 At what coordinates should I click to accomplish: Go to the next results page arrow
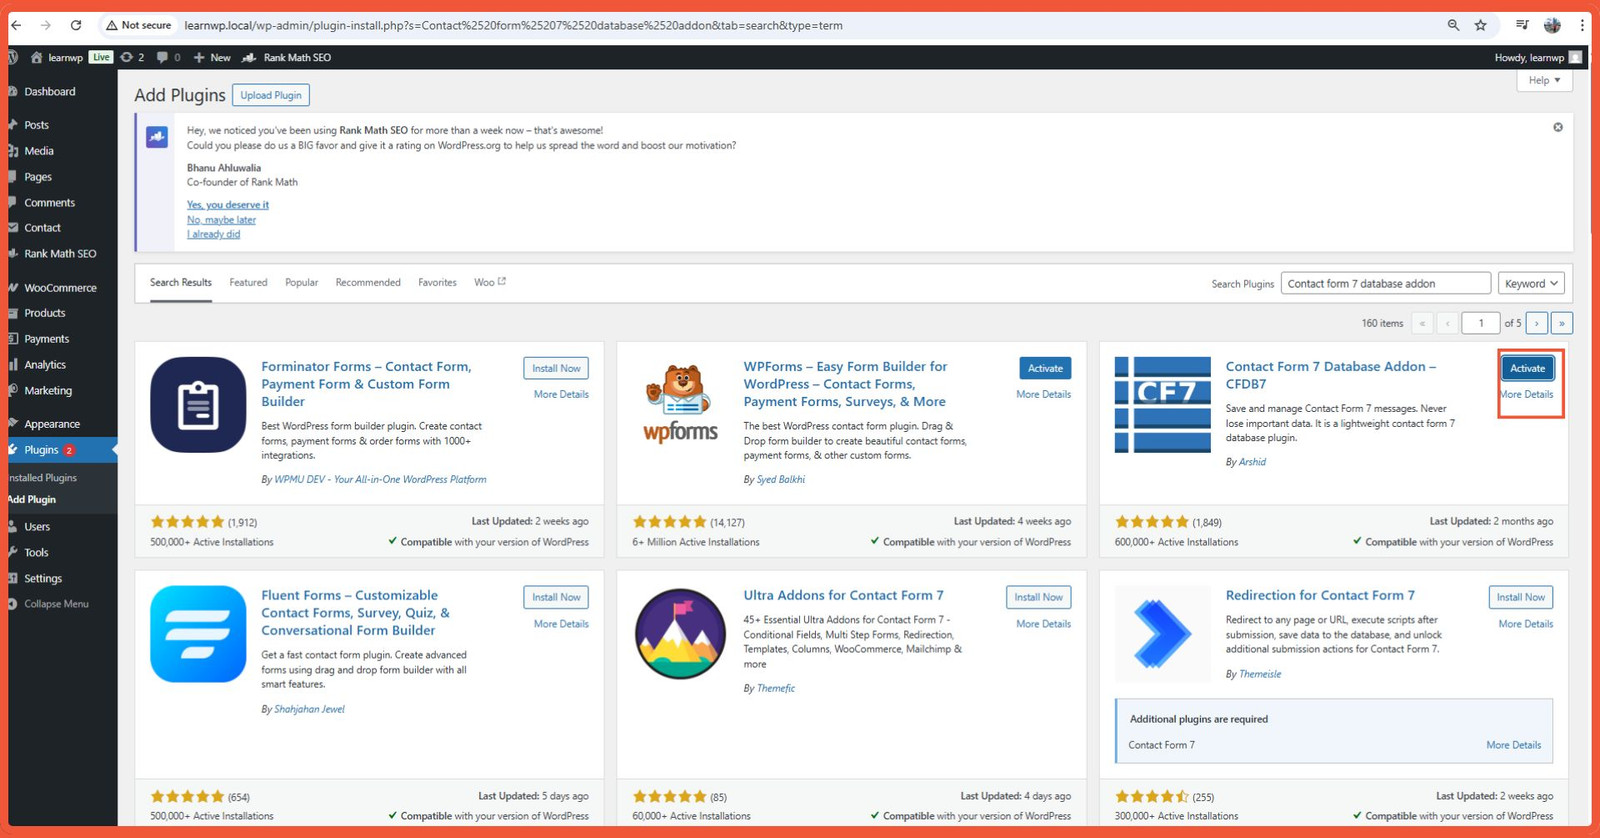(1537, 323)
